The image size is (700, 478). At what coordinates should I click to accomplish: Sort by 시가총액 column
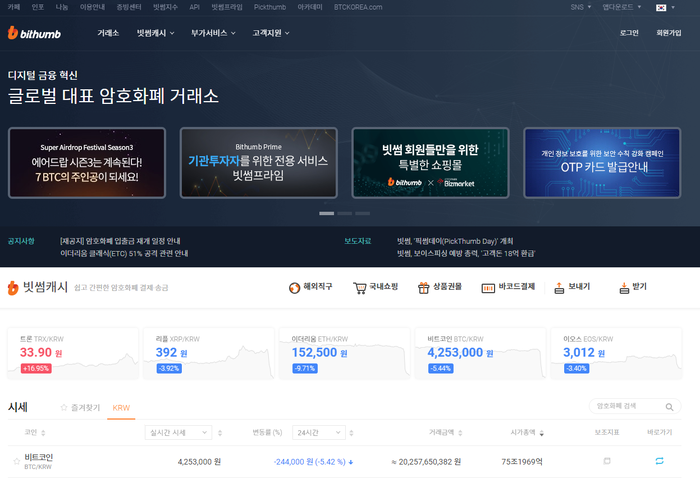tap(527, 432)
